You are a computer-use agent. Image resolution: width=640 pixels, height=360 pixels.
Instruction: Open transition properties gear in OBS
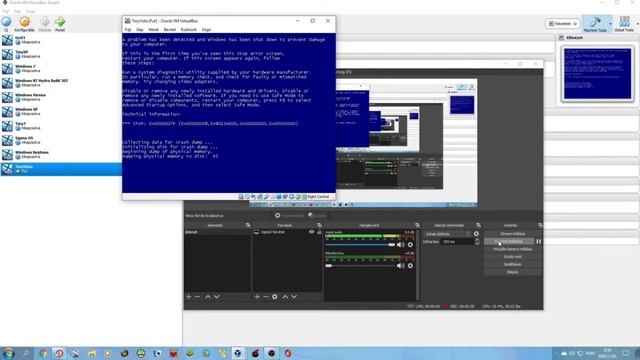[x=476, y=234]
